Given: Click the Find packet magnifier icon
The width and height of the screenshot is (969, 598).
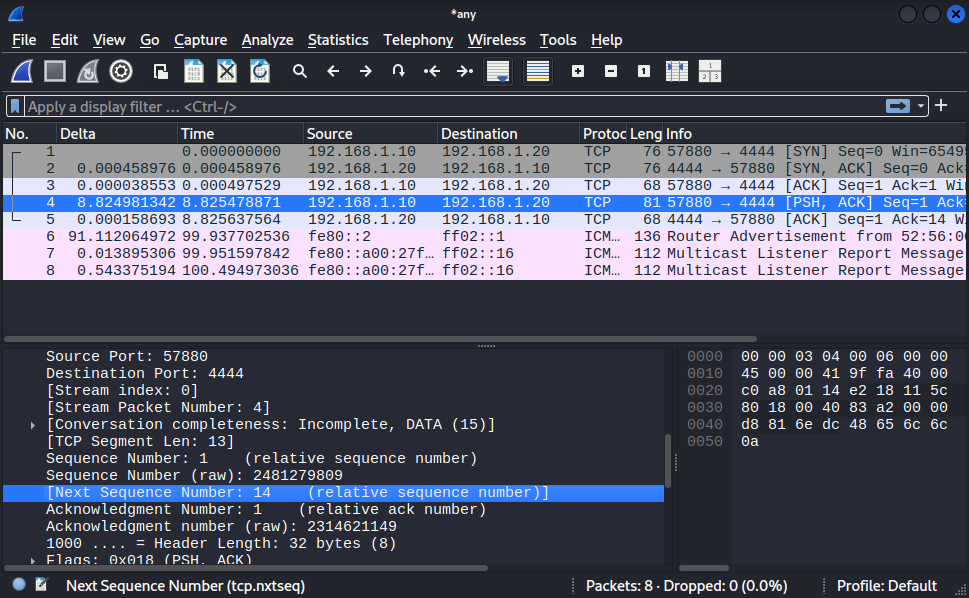Looking at the screenshot, I should [x=299, y=71].
